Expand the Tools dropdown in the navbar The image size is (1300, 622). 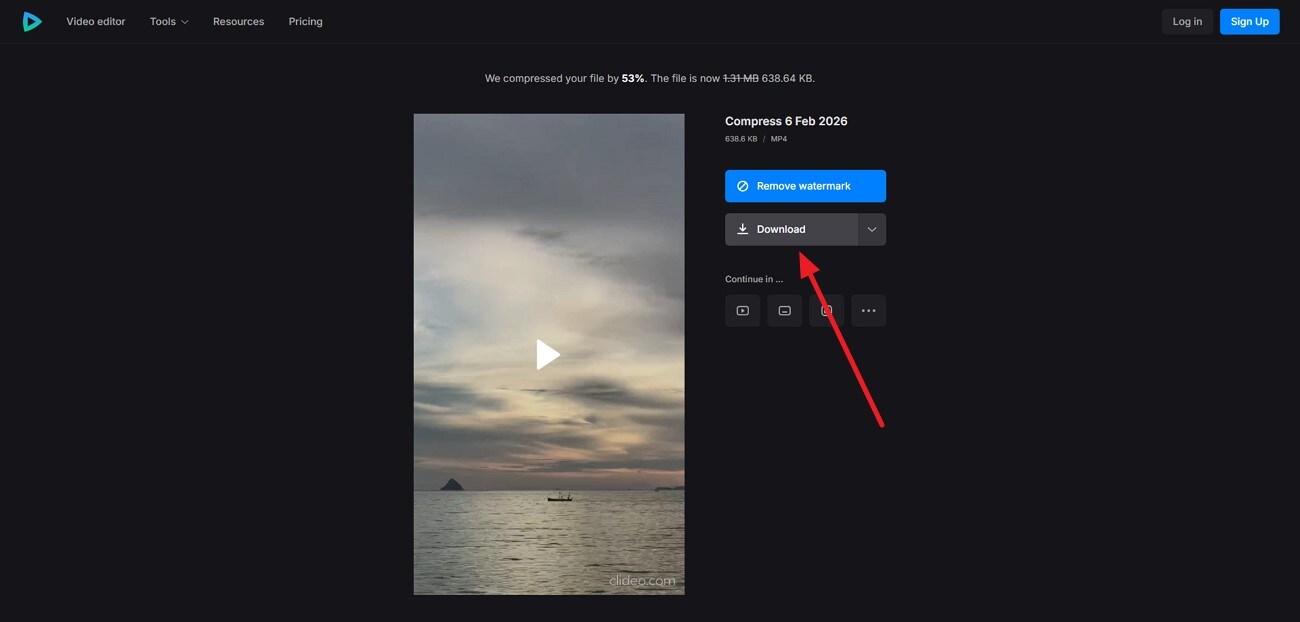167,20
